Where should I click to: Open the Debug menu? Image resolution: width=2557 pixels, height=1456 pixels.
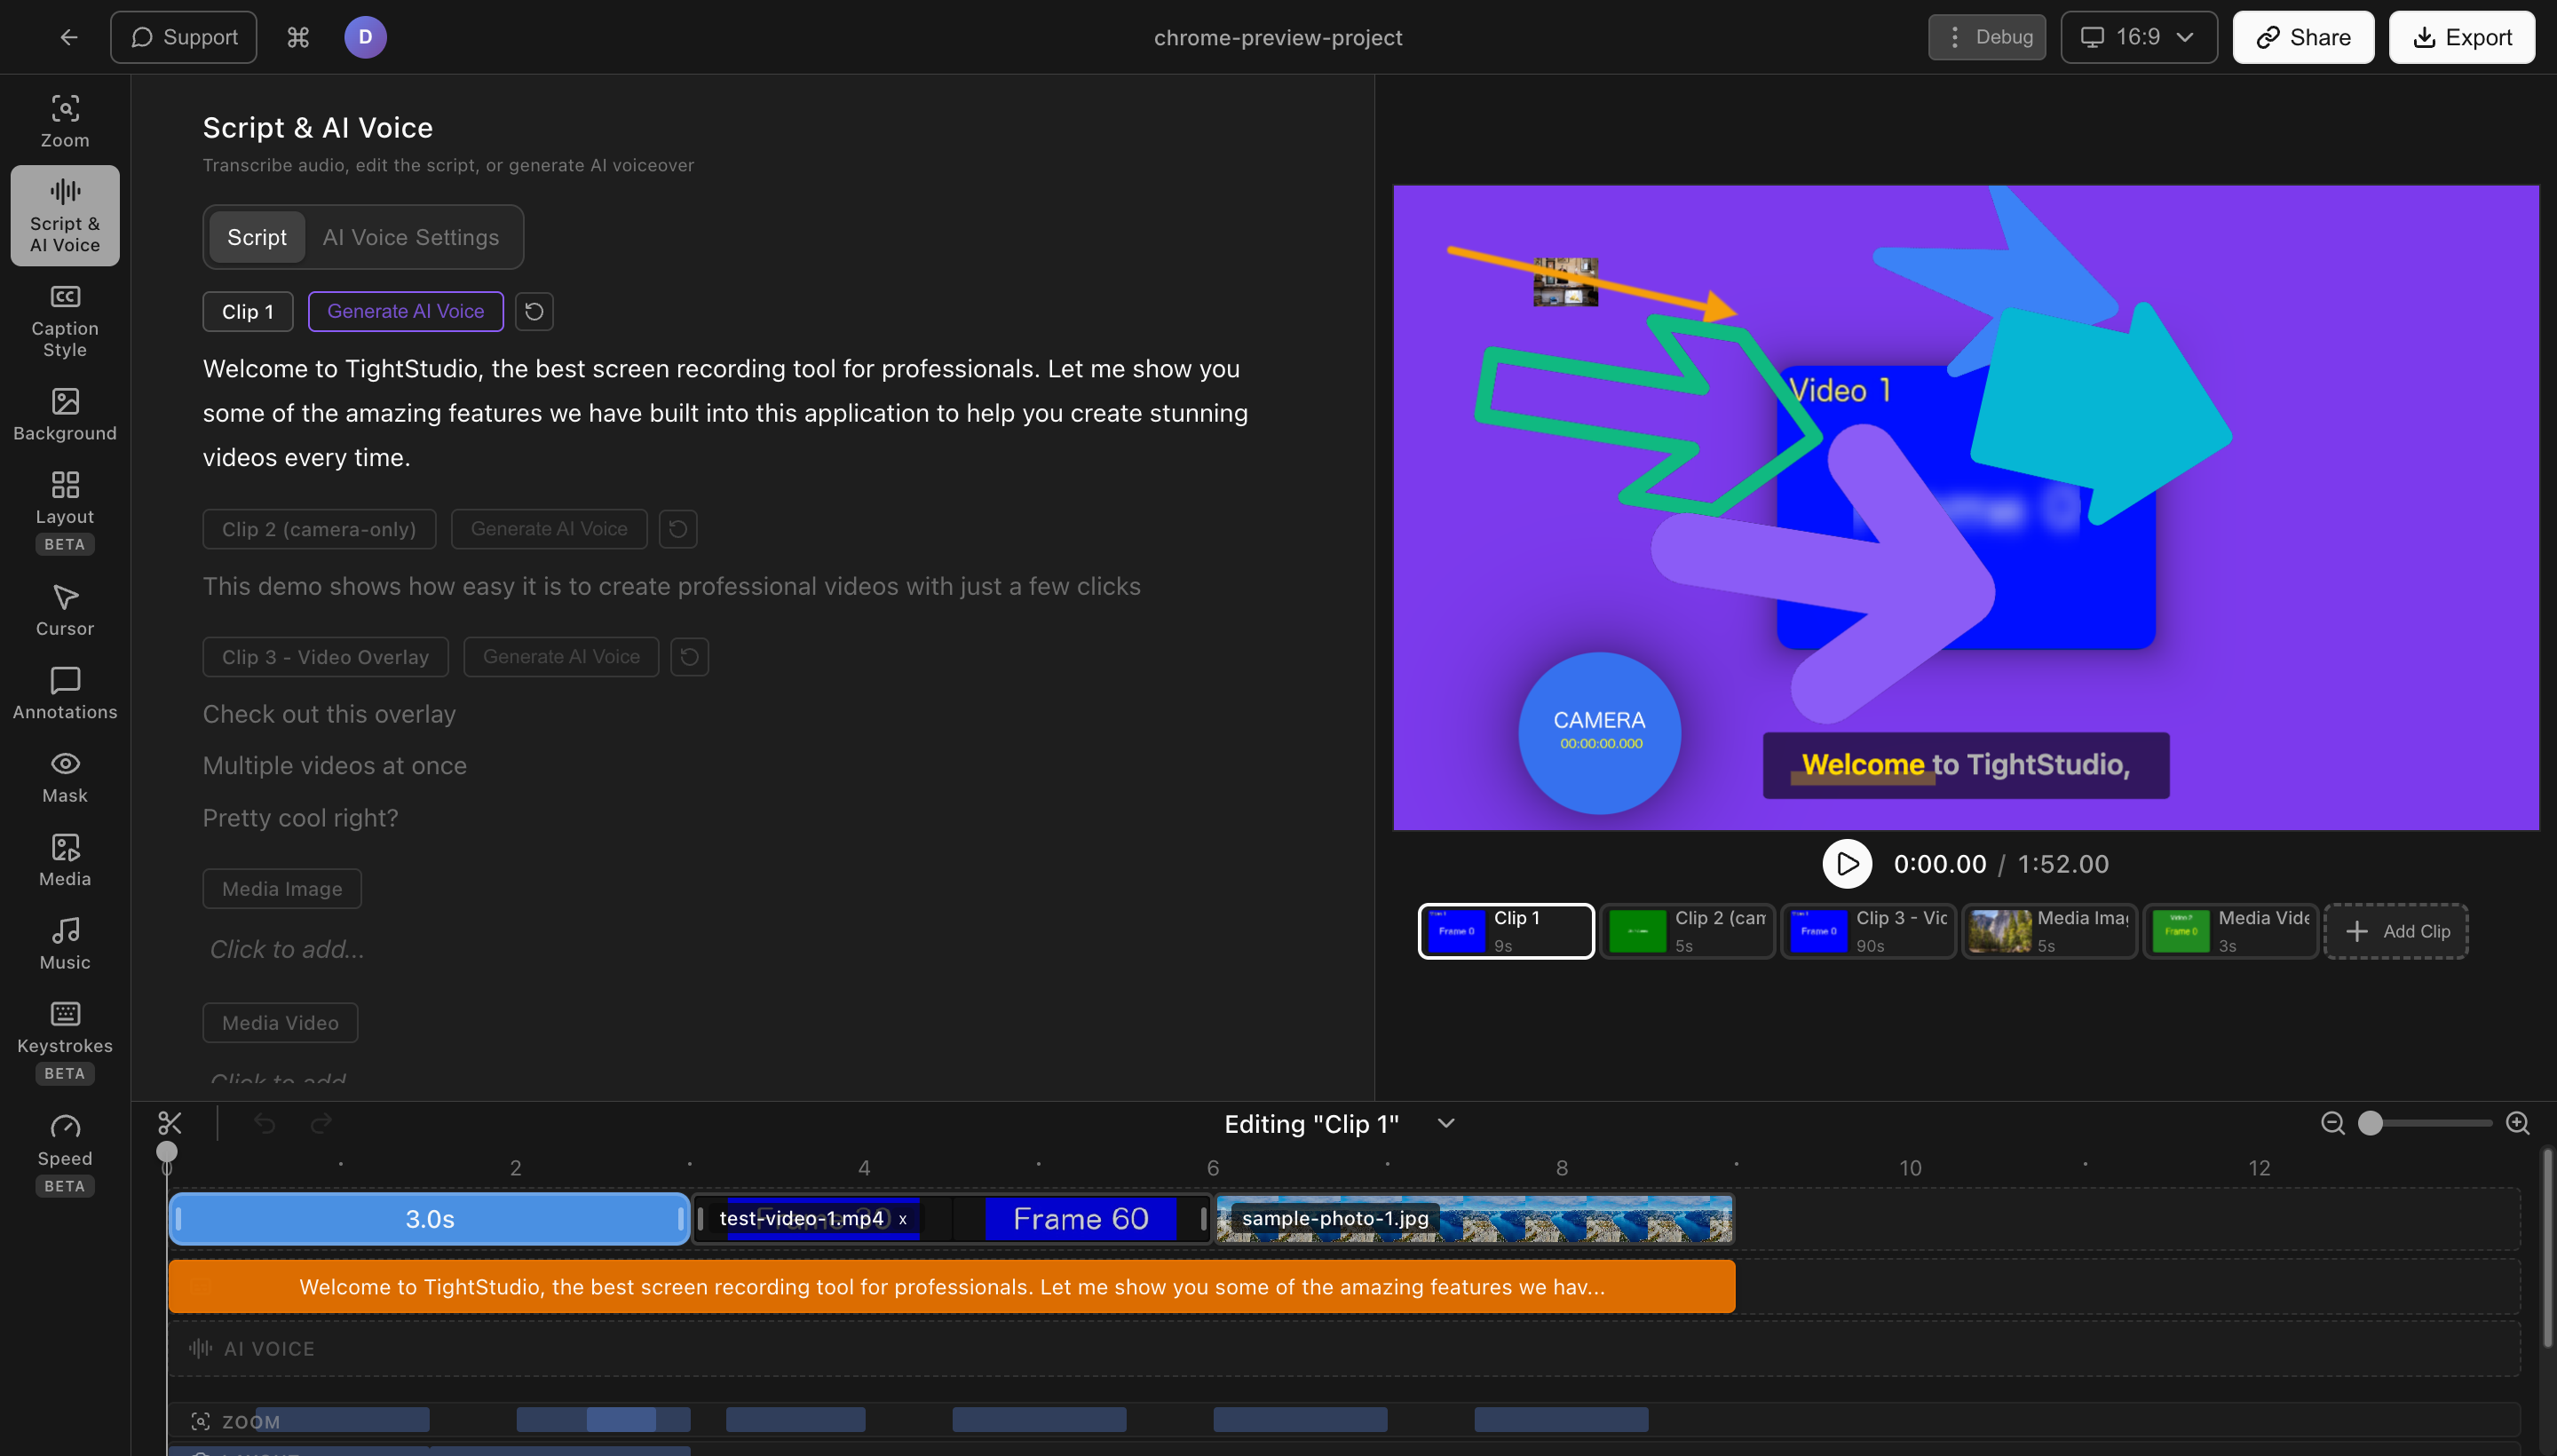(x=1987, y=37)
